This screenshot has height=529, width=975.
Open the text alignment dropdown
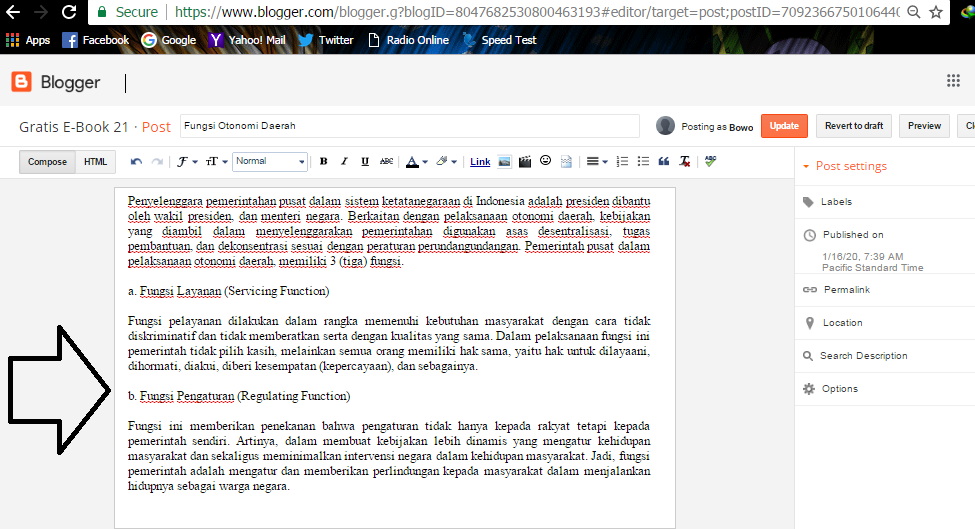click(x=597, y=162)
